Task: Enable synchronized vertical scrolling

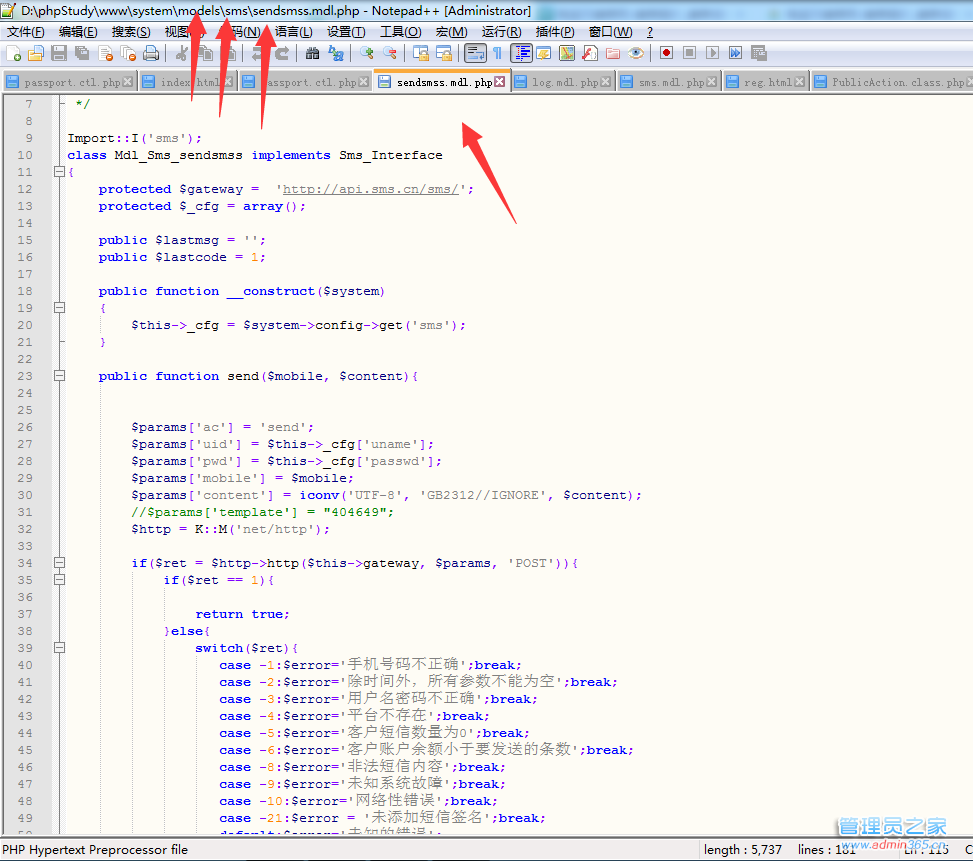Action: 421,53
